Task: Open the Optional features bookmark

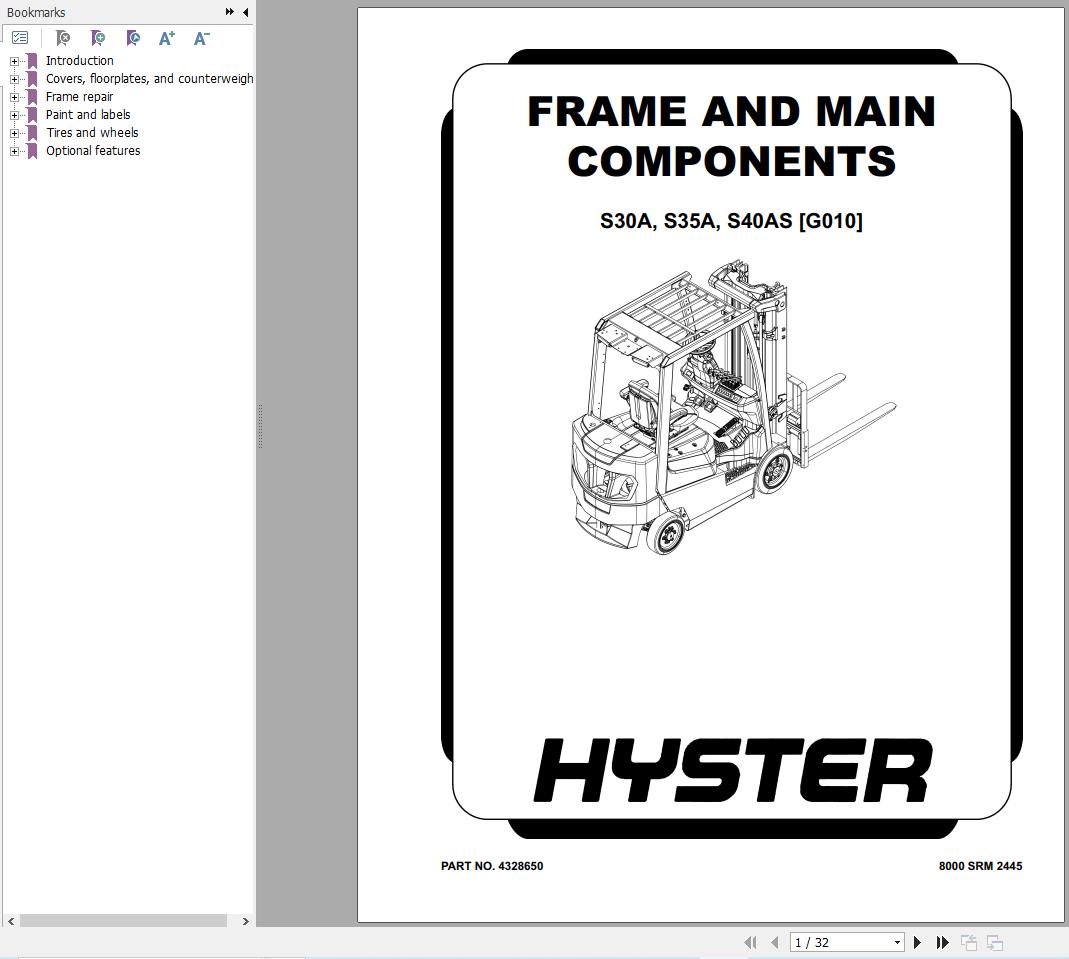Action: tap(93, 151)
